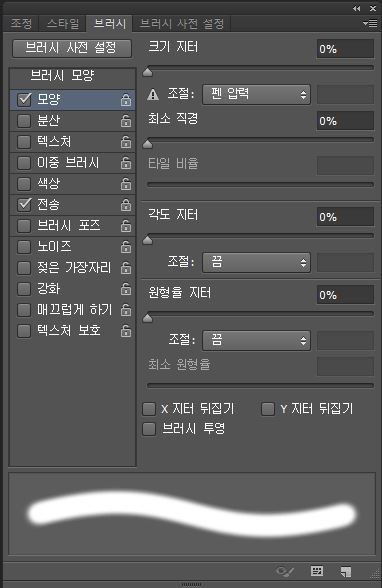The height and width of the screenshot is (588, 382).
Task: Open the preset manager icon in the bottom bar
Action: click(x=317, y=571)
